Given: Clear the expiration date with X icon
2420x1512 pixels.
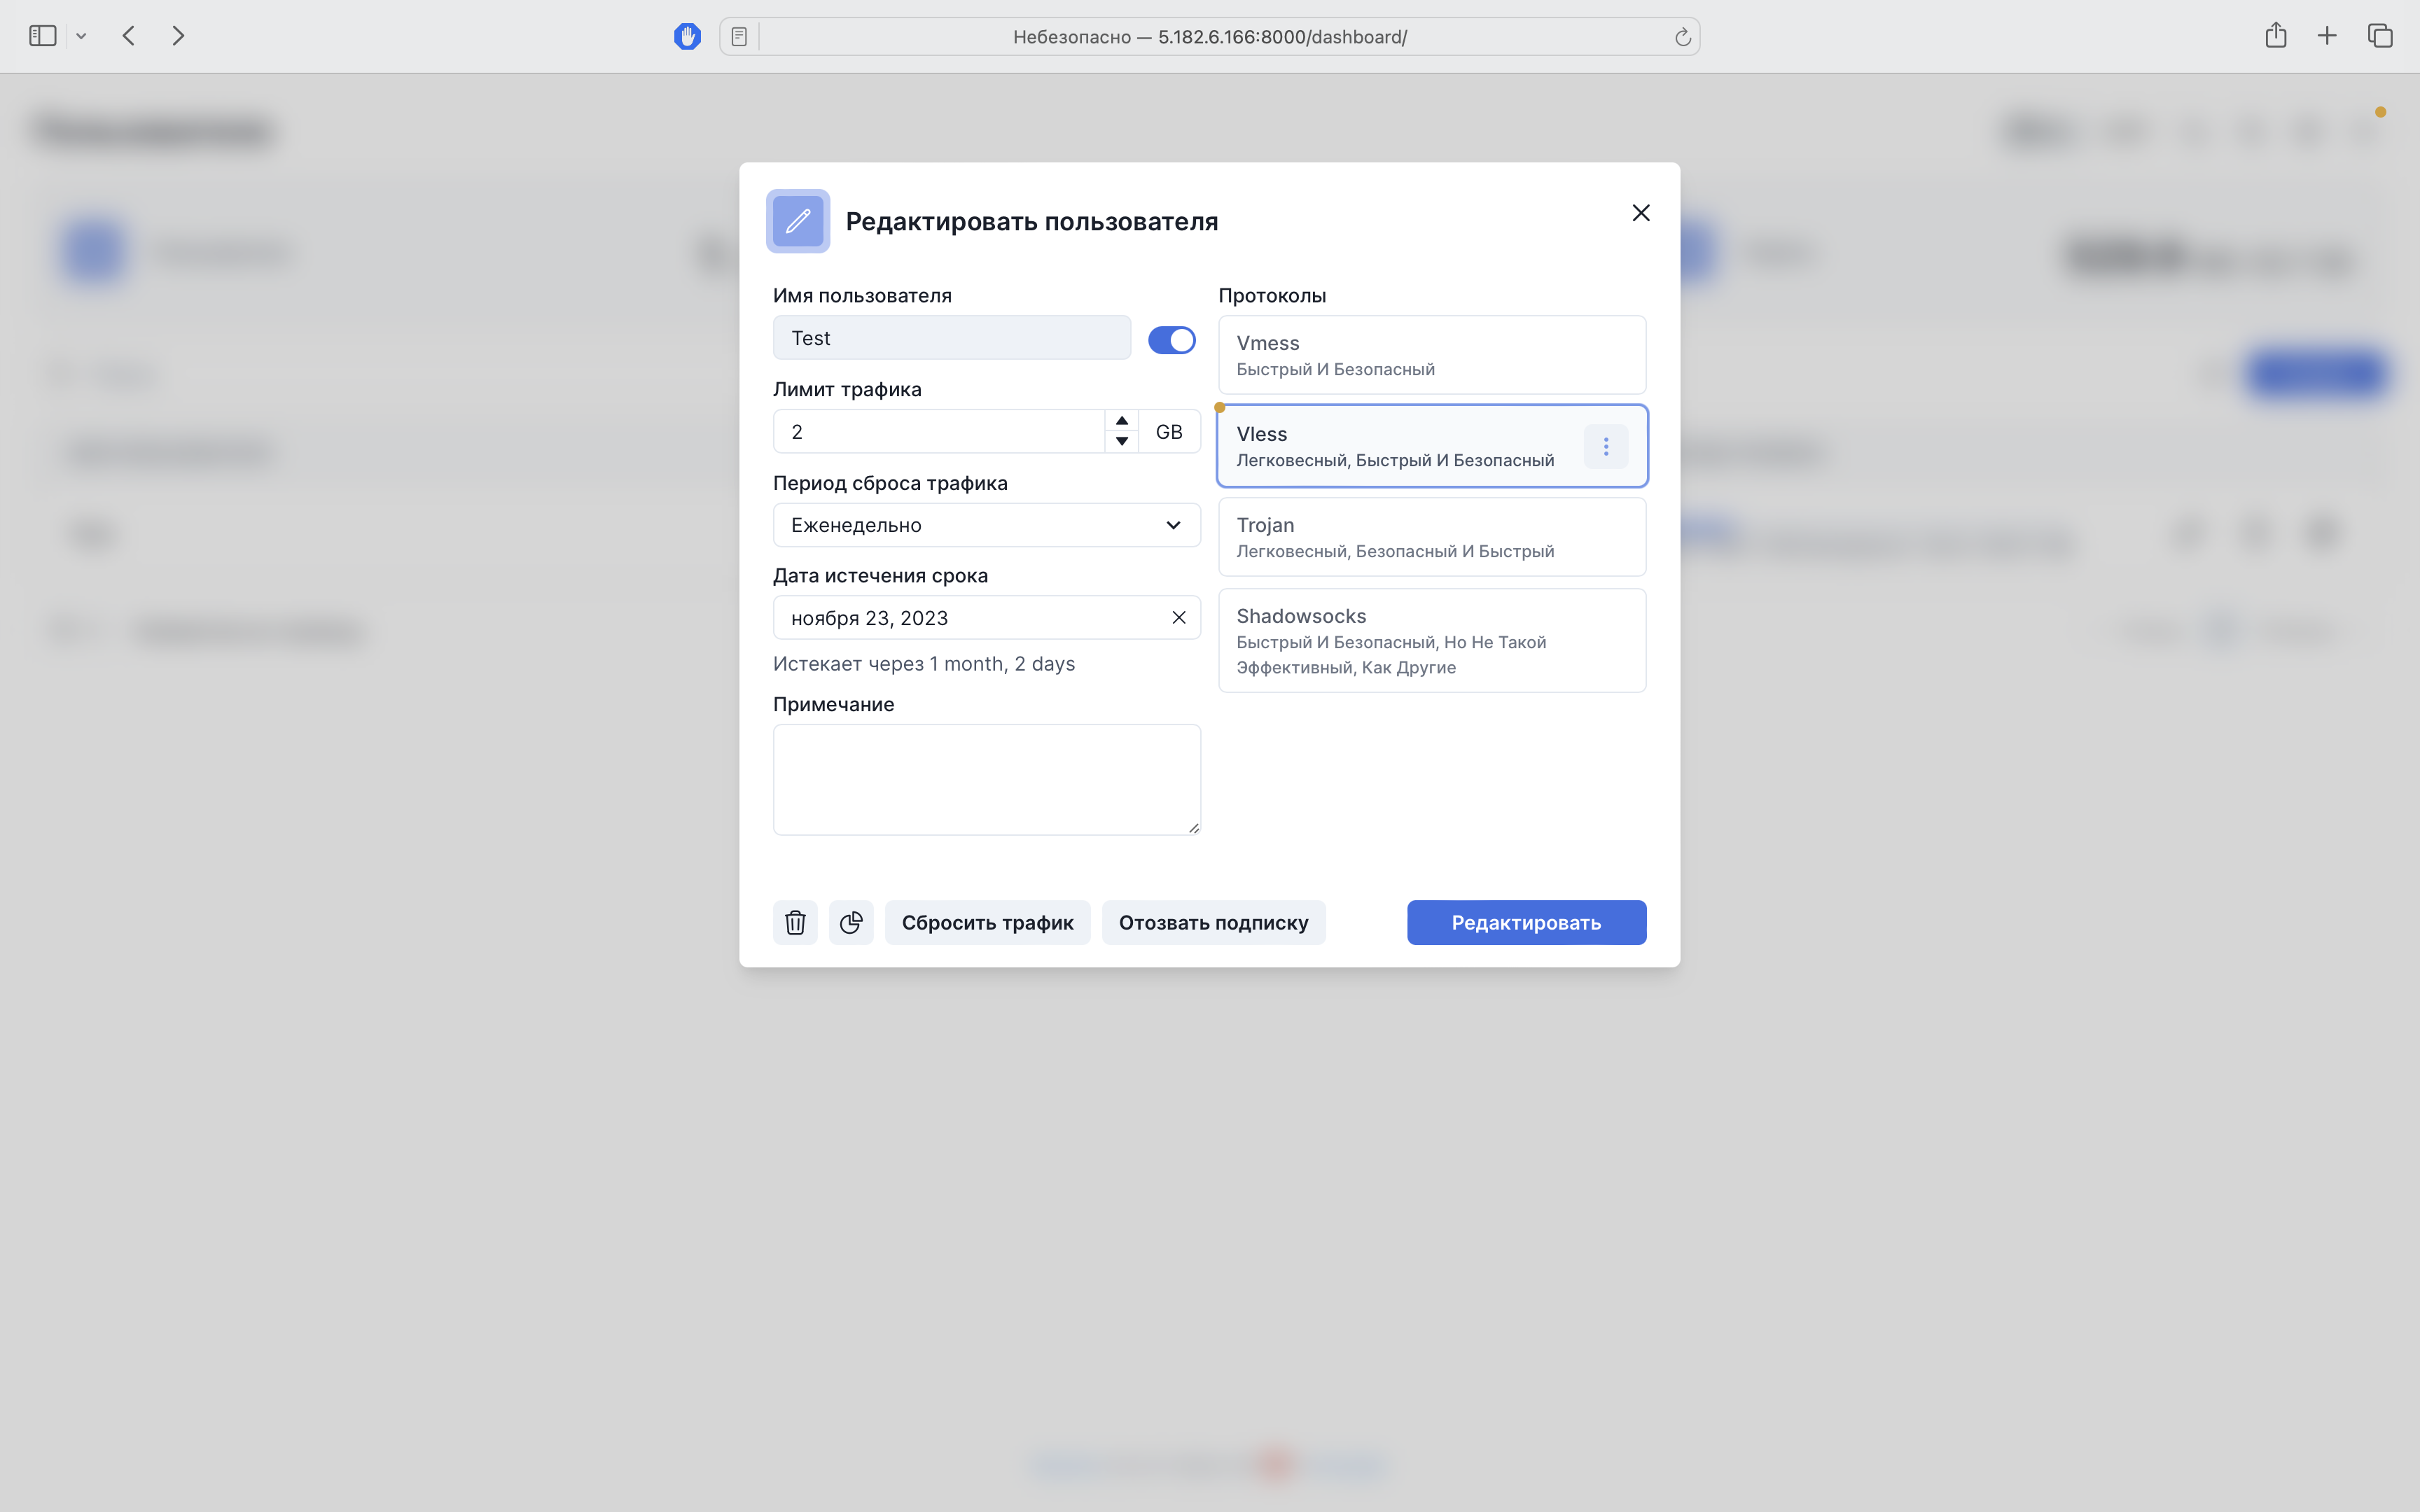Looking at the screenshot, I should [1179, 618].
